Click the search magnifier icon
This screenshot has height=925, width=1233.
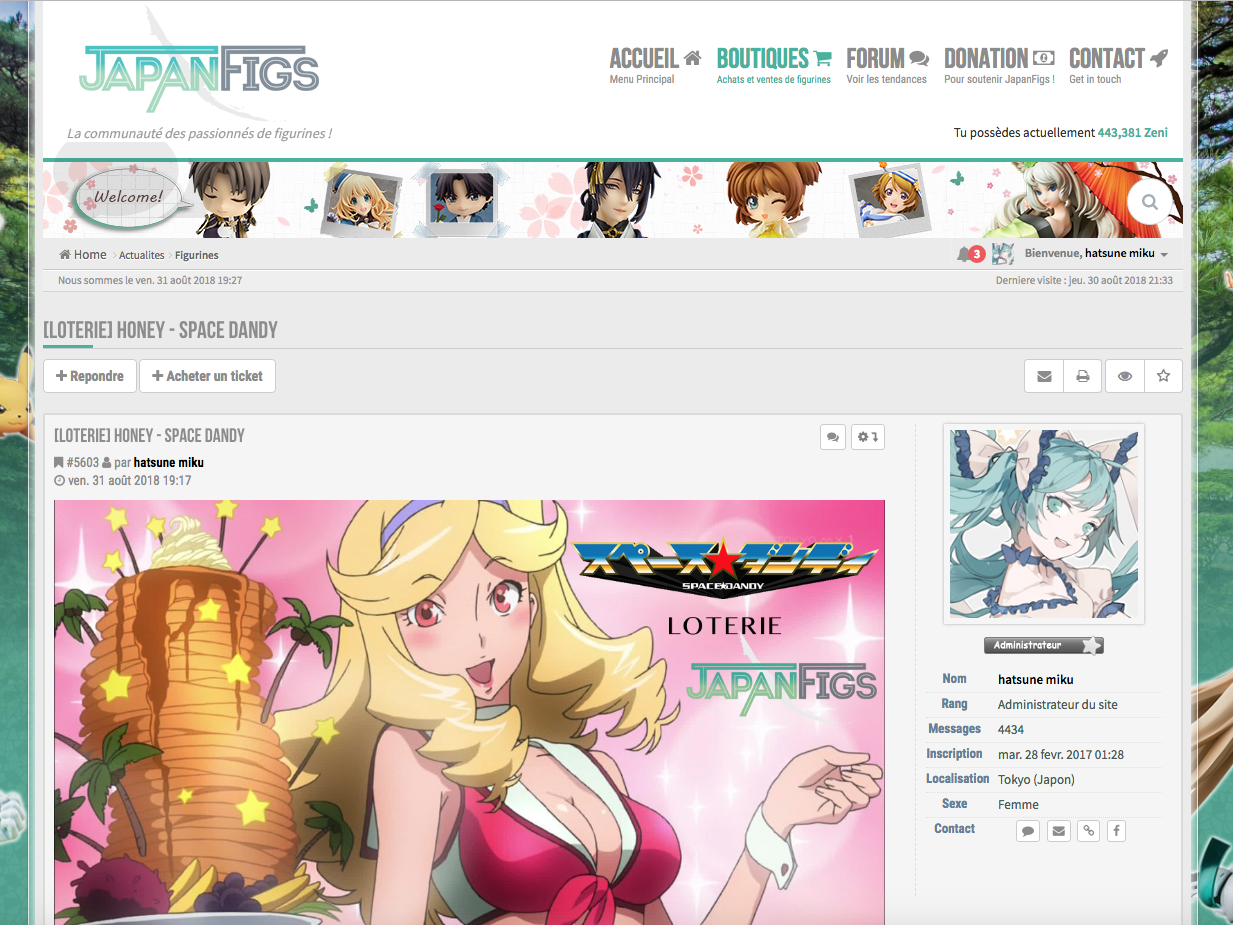(1150, 203)
